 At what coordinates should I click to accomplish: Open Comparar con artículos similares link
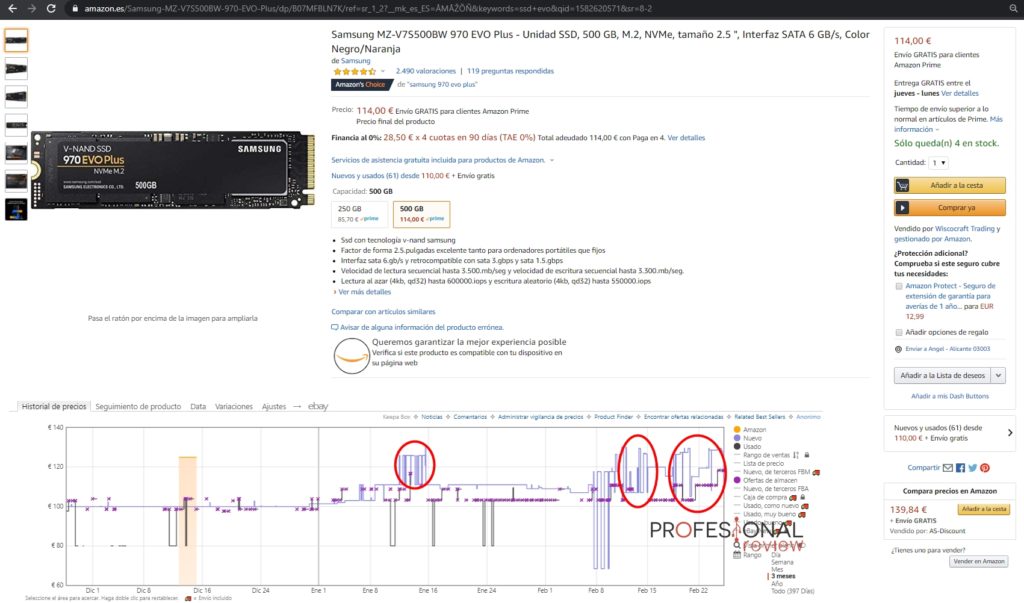pyautogui.click(x=383, y=312)
